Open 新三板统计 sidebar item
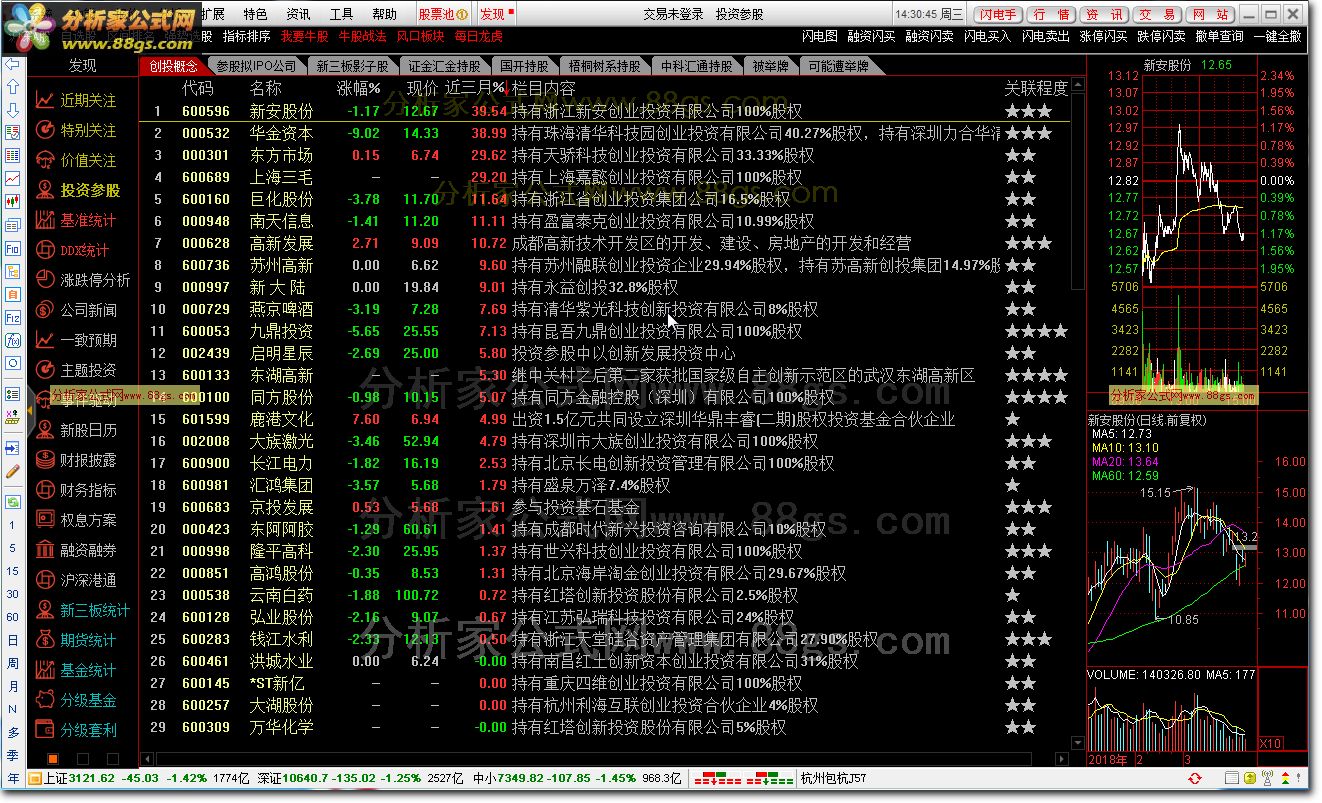 [x=82, y=610]
